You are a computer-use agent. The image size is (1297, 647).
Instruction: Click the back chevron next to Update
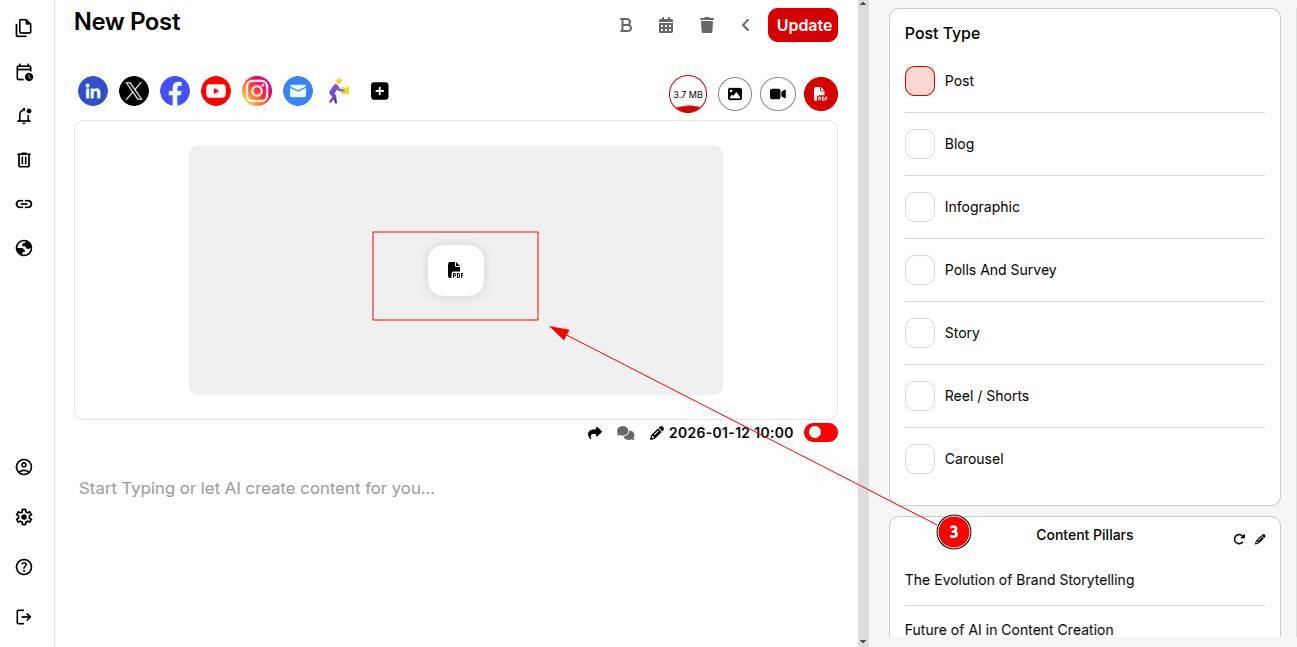click(x=746, y=25)
